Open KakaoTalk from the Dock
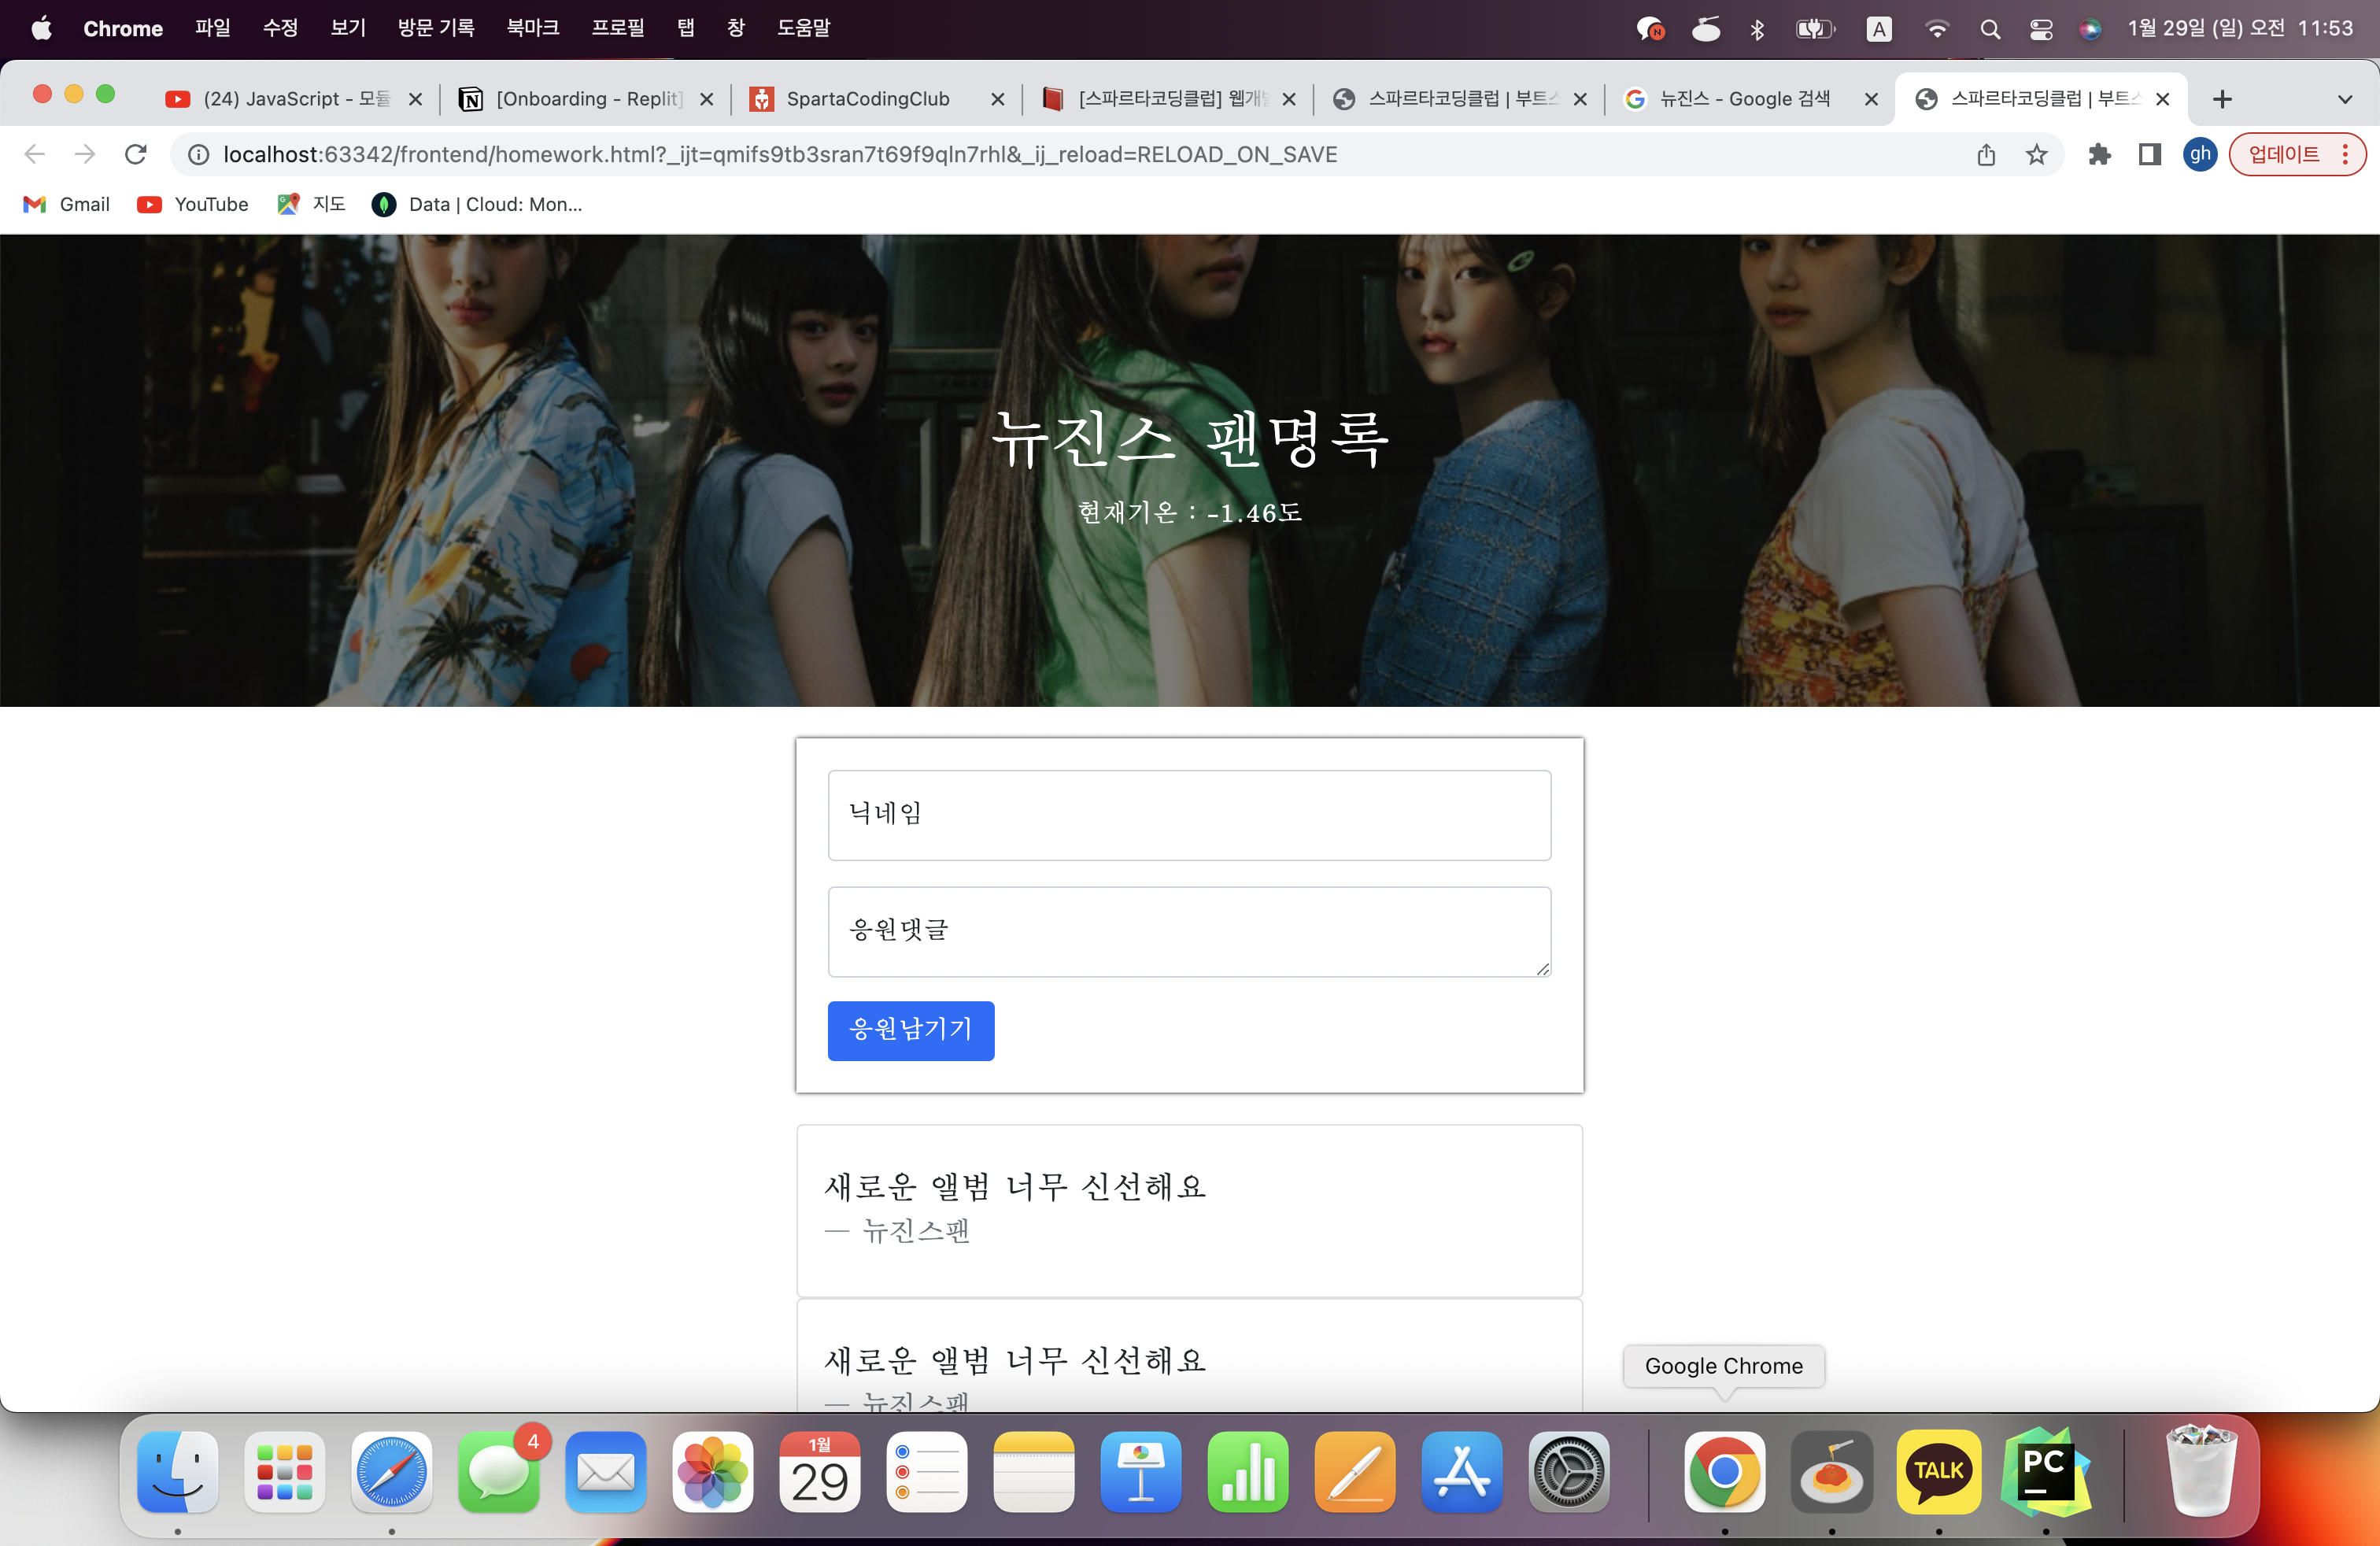 pos(1939,1471)
